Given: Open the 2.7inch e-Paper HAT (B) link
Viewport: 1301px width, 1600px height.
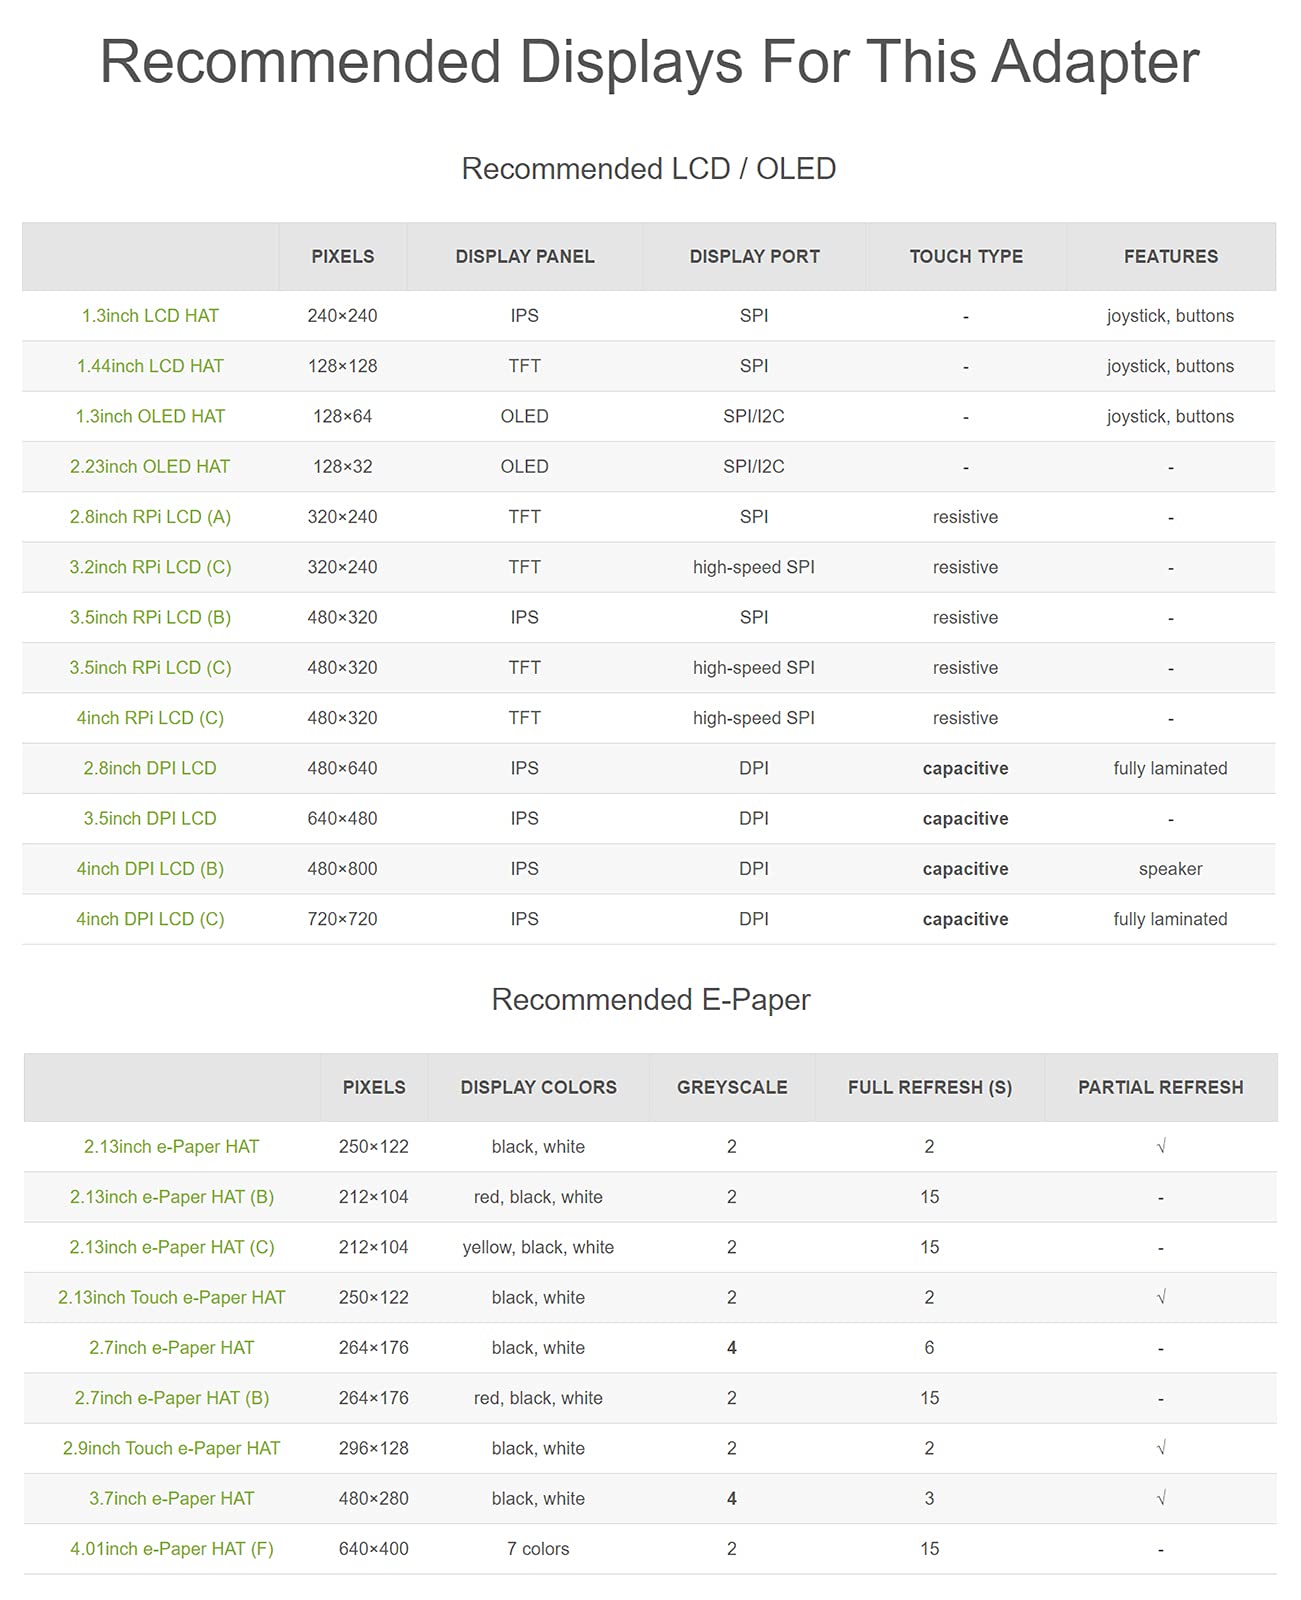Looking at the screenshot, I should (x=172, y=1398).
